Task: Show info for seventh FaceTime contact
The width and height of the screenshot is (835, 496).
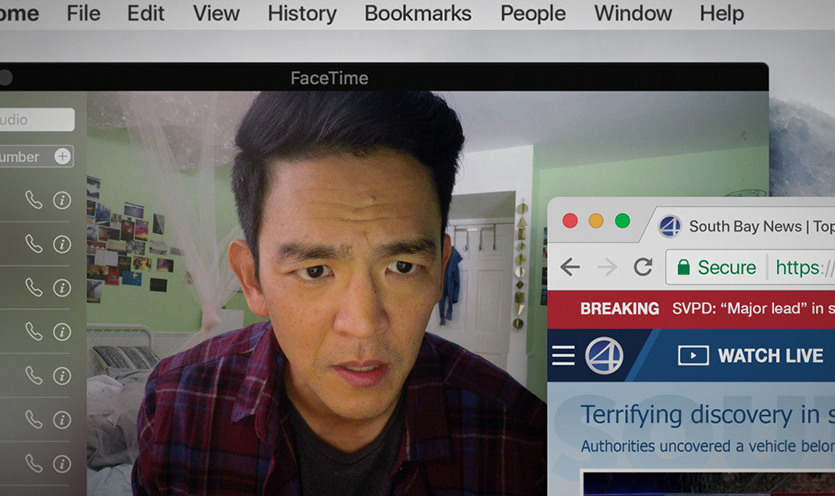Action: pyautogui.click(x=62, y=464)
